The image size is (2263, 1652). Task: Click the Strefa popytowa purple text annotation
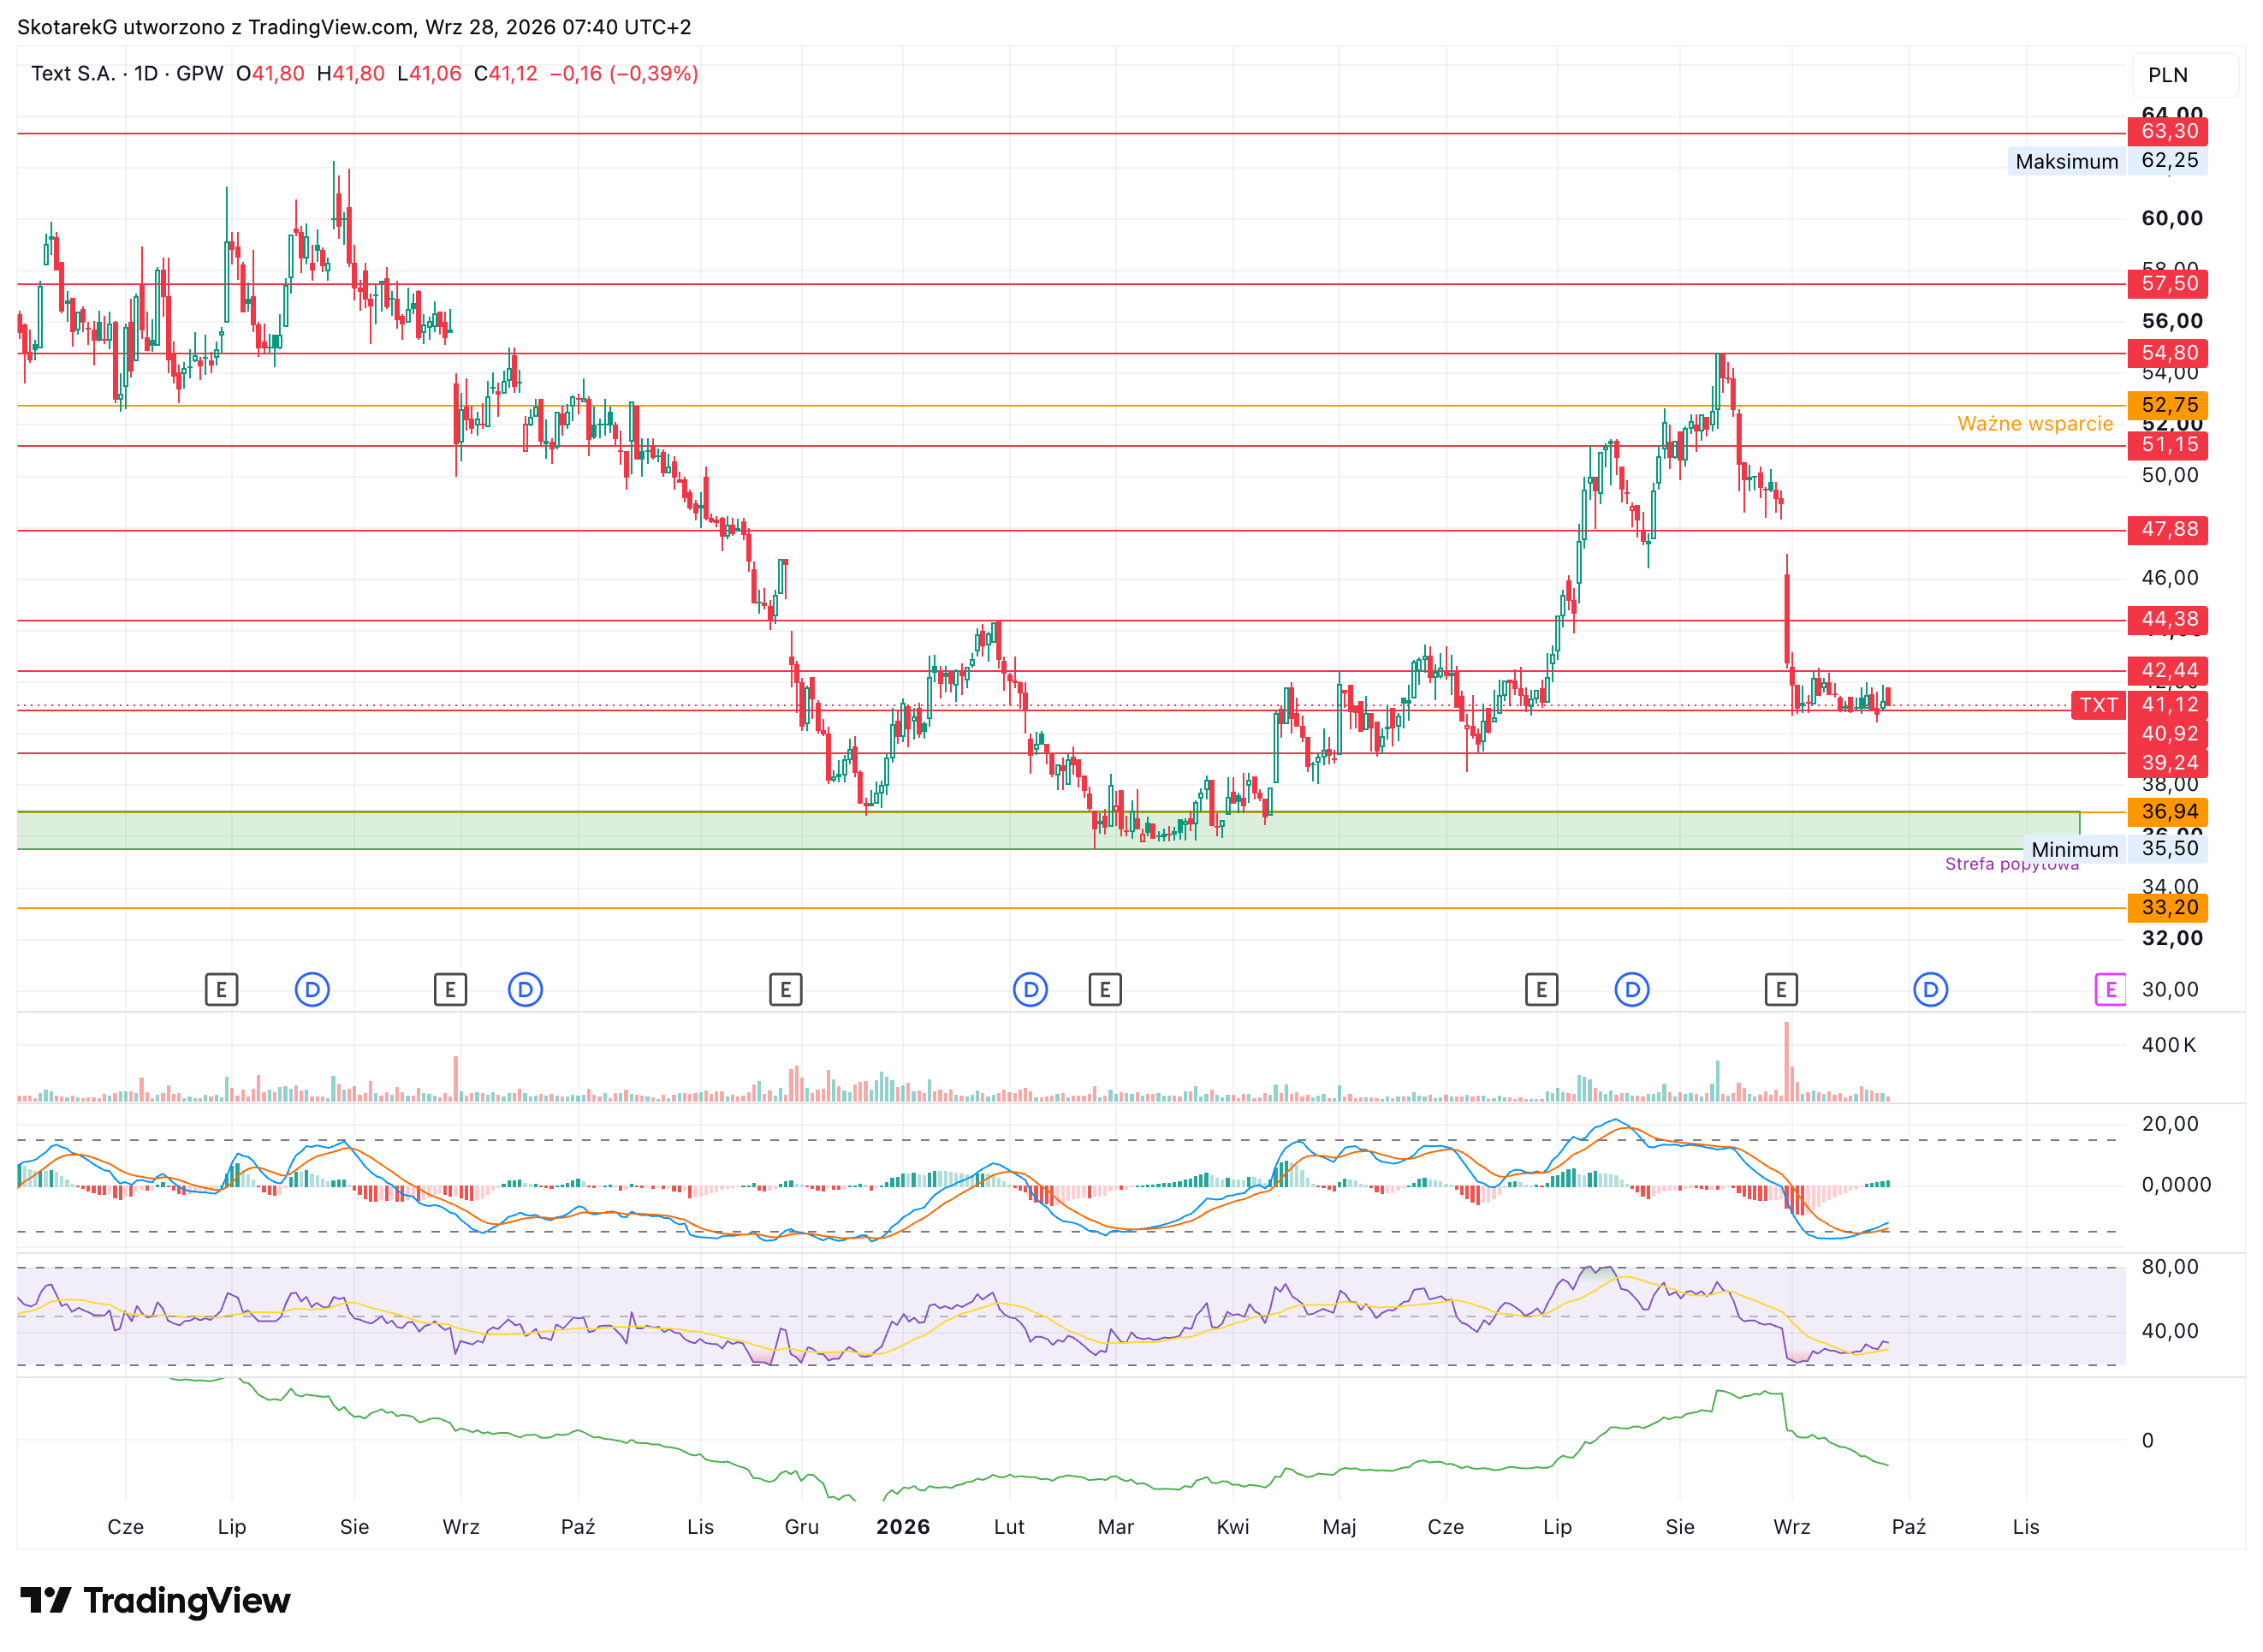point(2011,865)
